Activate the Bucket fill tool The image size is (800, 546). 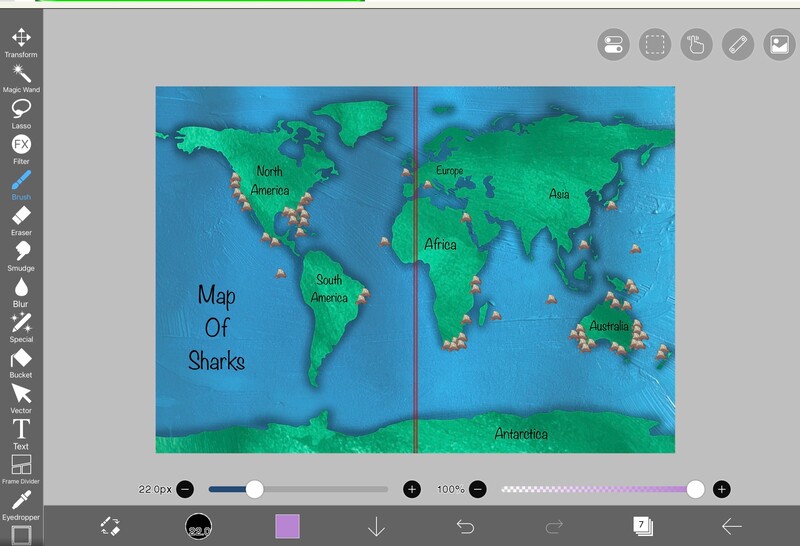point(20,359)
